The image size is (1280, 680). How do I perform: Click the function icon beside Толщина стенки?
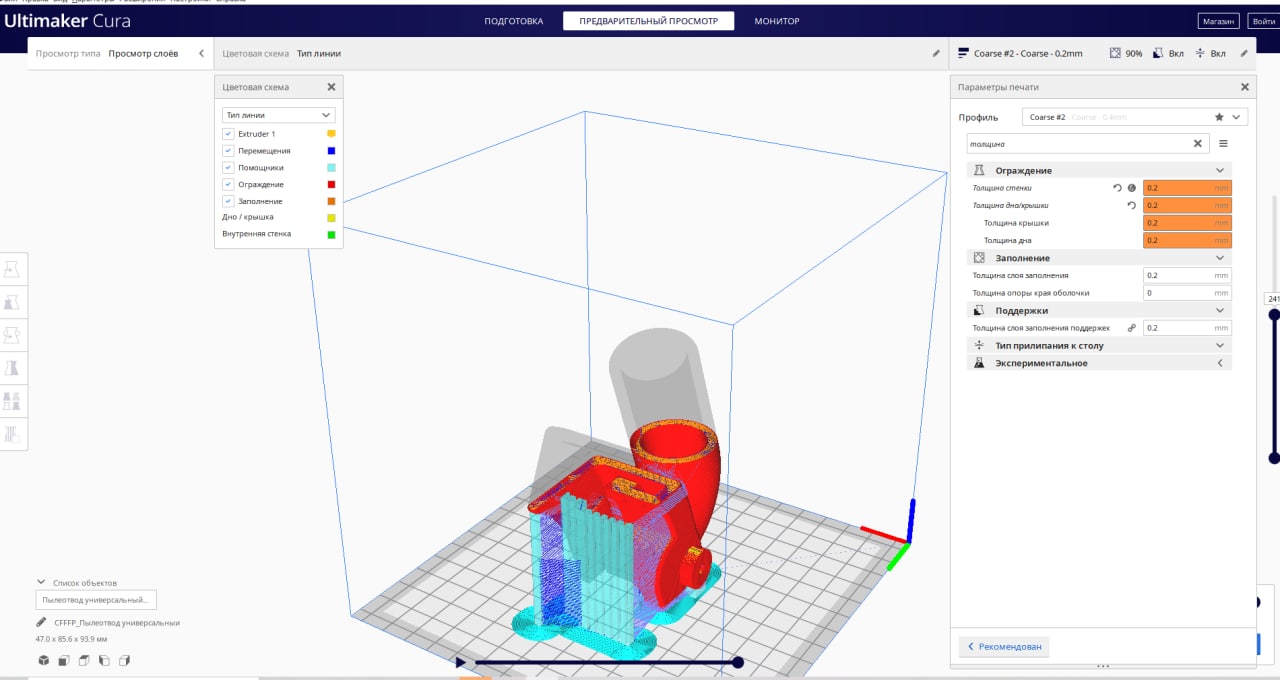1132,188
